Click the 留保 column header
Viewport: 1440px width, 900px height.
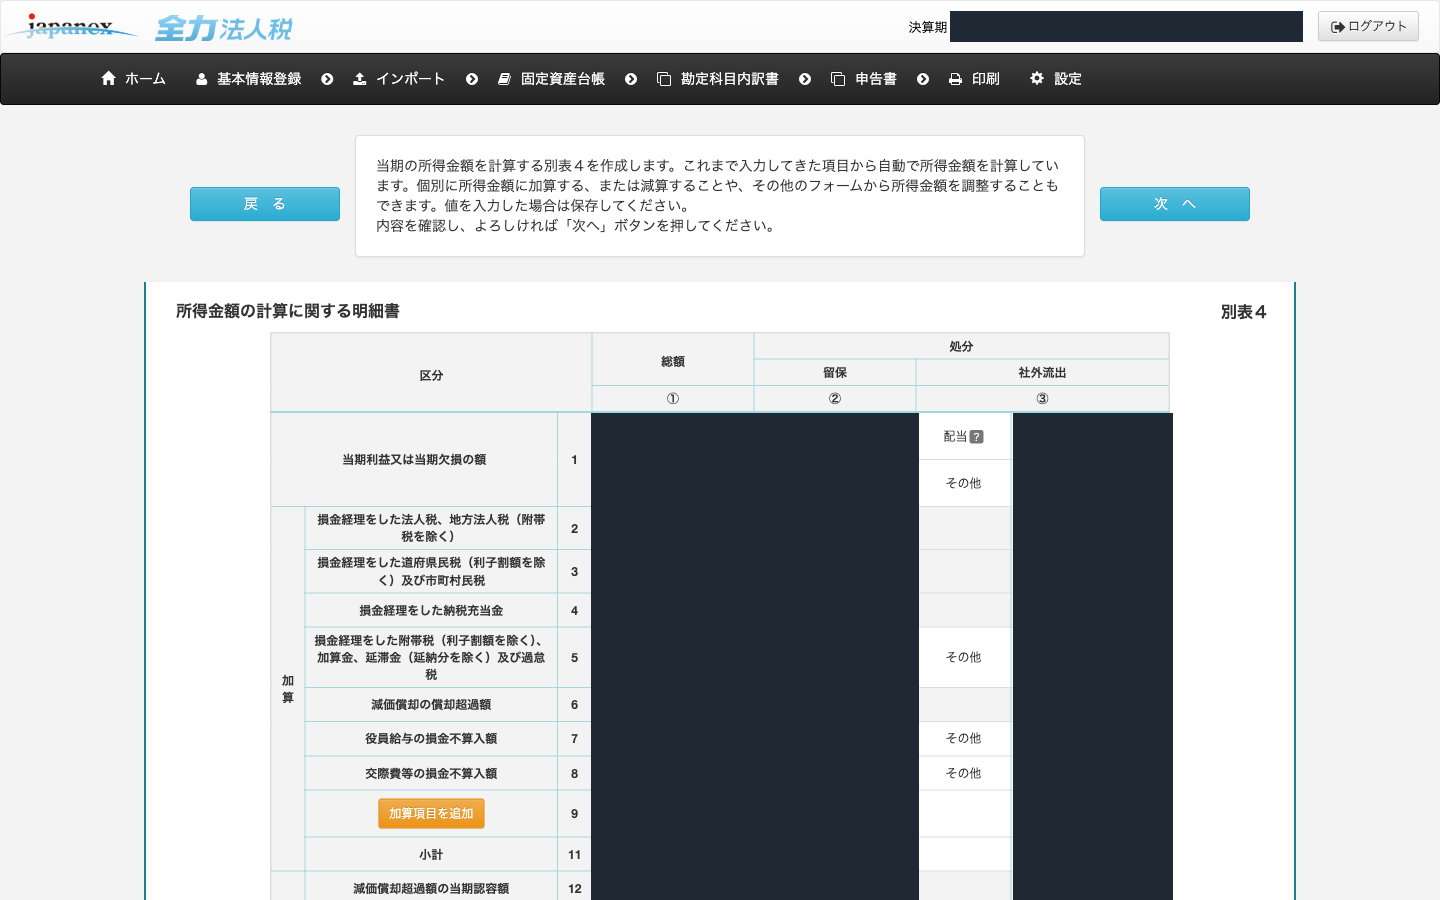(835, 373)
